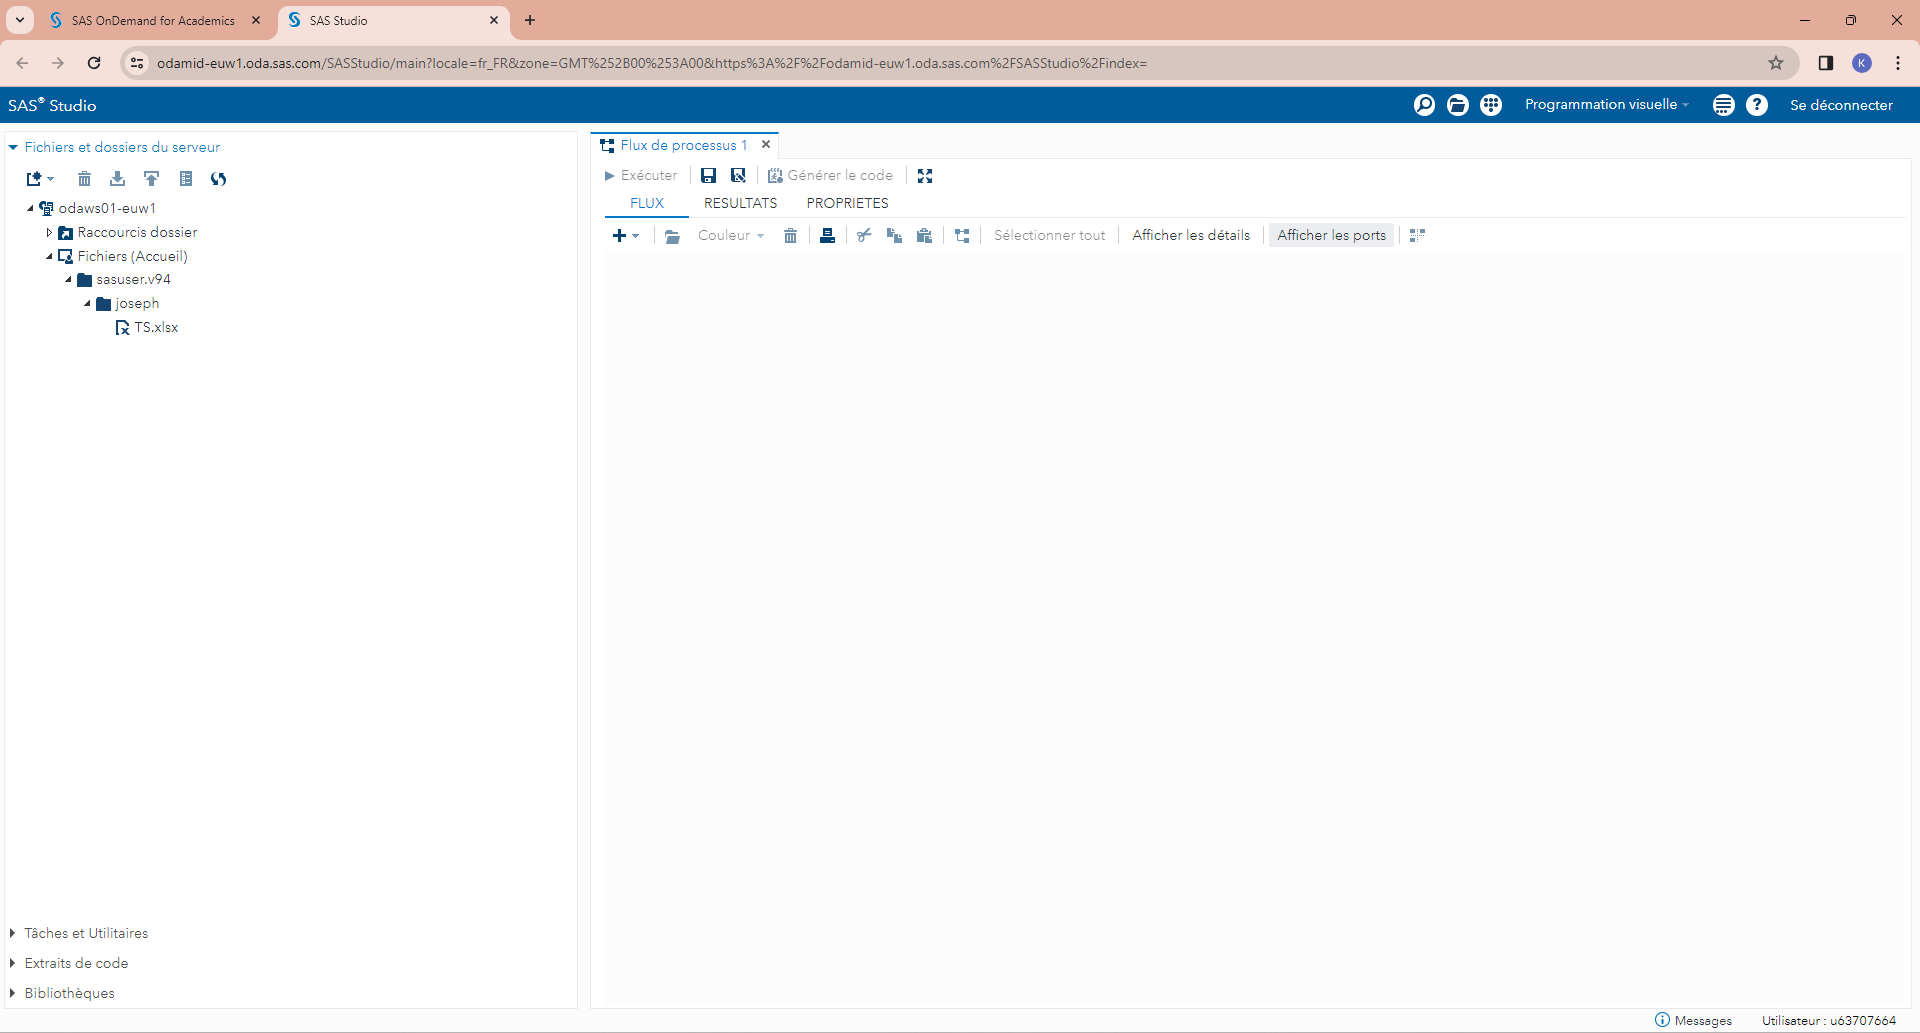The width and height of the screenshot is (1920, 1033).
Task: Open the plus add-node dropdown
Action: pos(625,235)
